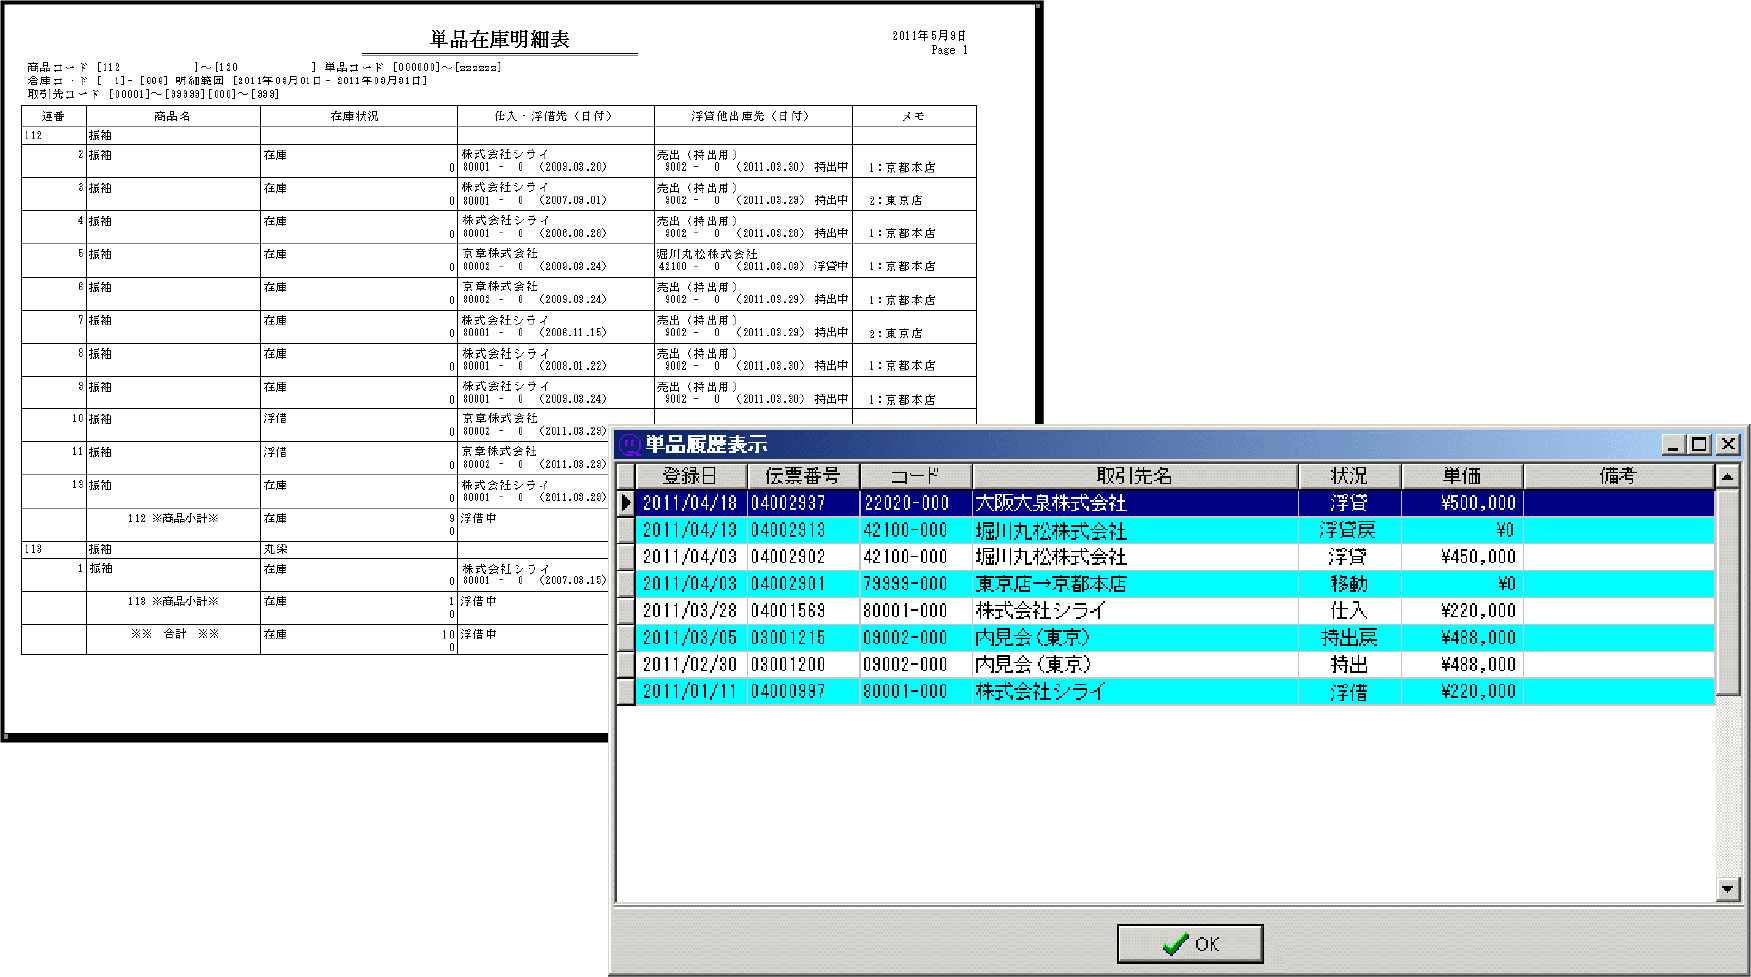
Task: Click the 伝票番号 column header
Action: pos(802,476)
